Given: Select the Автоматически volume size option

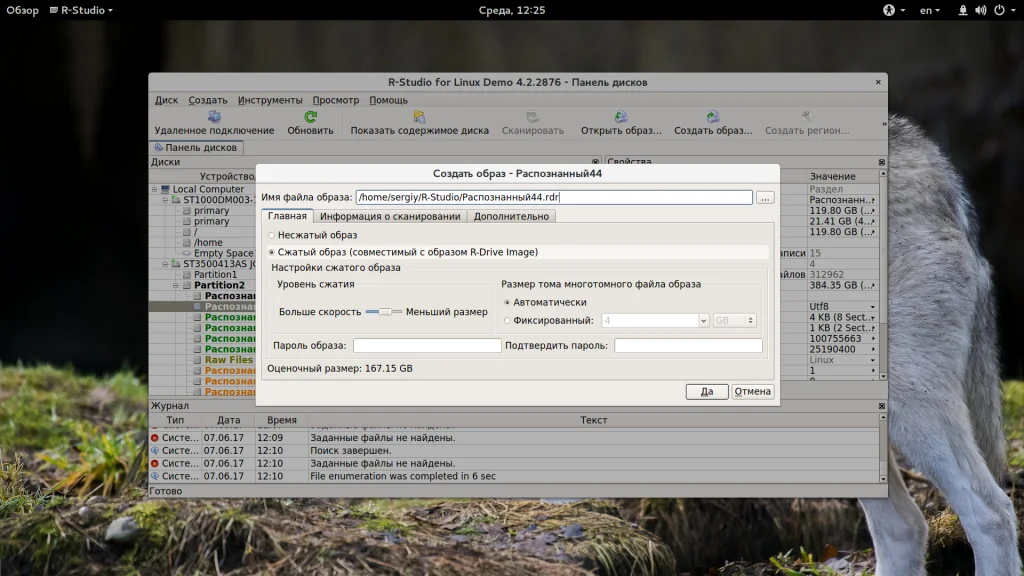Looking at the screenshot, I should coord(507,302).
